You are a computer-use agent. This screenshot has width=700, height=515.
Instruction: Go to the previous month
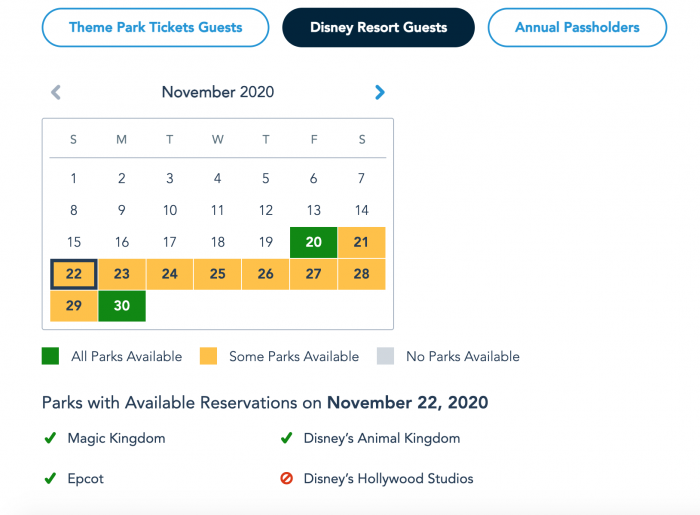click(x=56, y=92)
